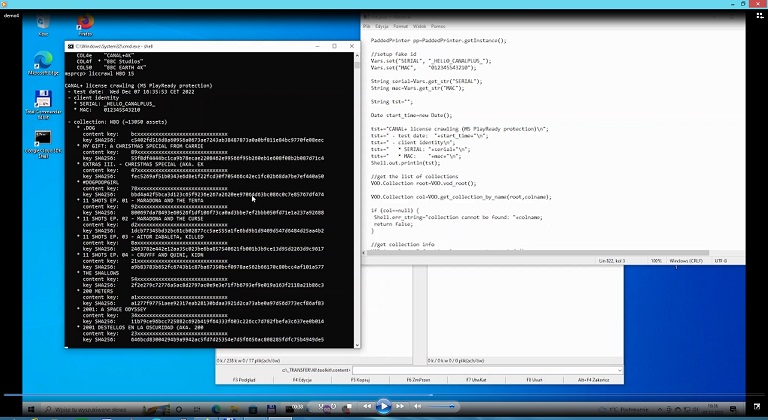
Task: Skip to next track in the player
Action: [400, 406]
